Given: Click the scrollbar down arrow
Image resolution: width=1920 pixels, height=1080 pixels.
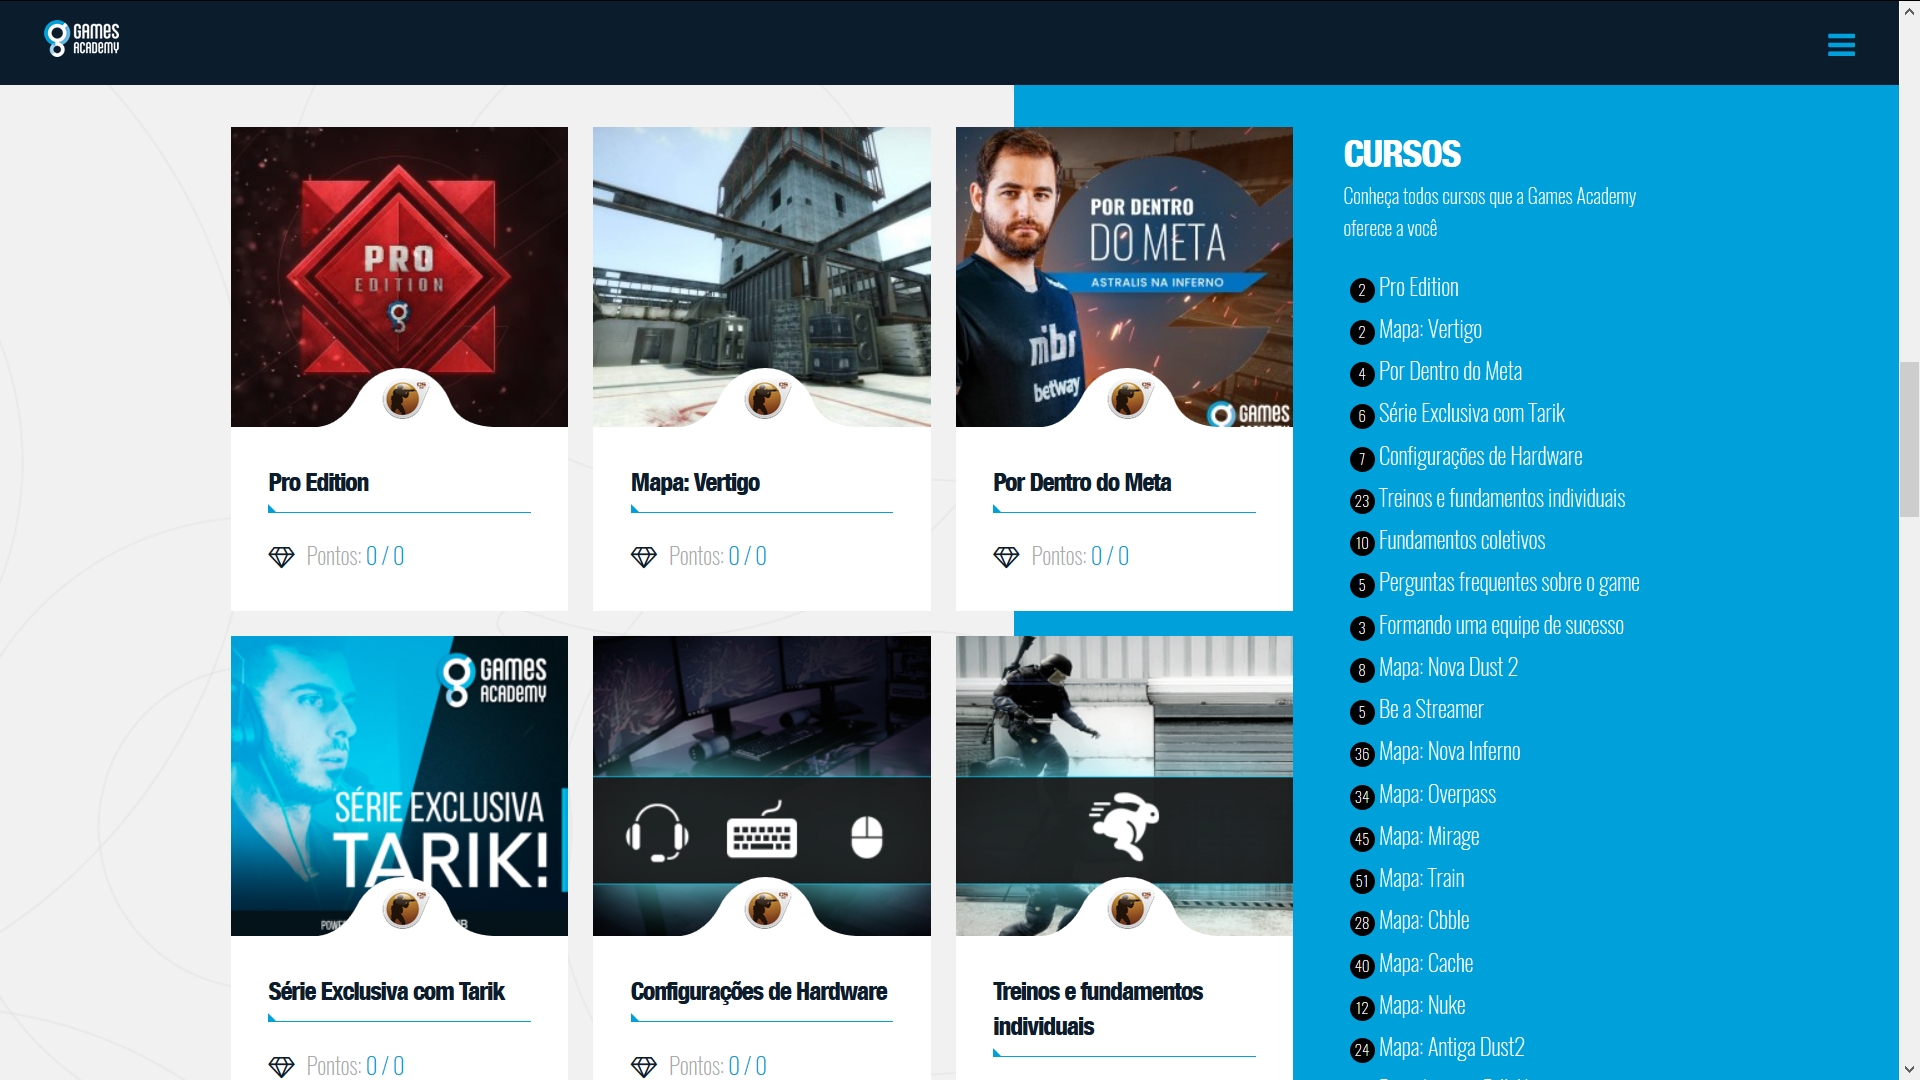Looking at the screenshot, I should click(x=1909, y=1070).
